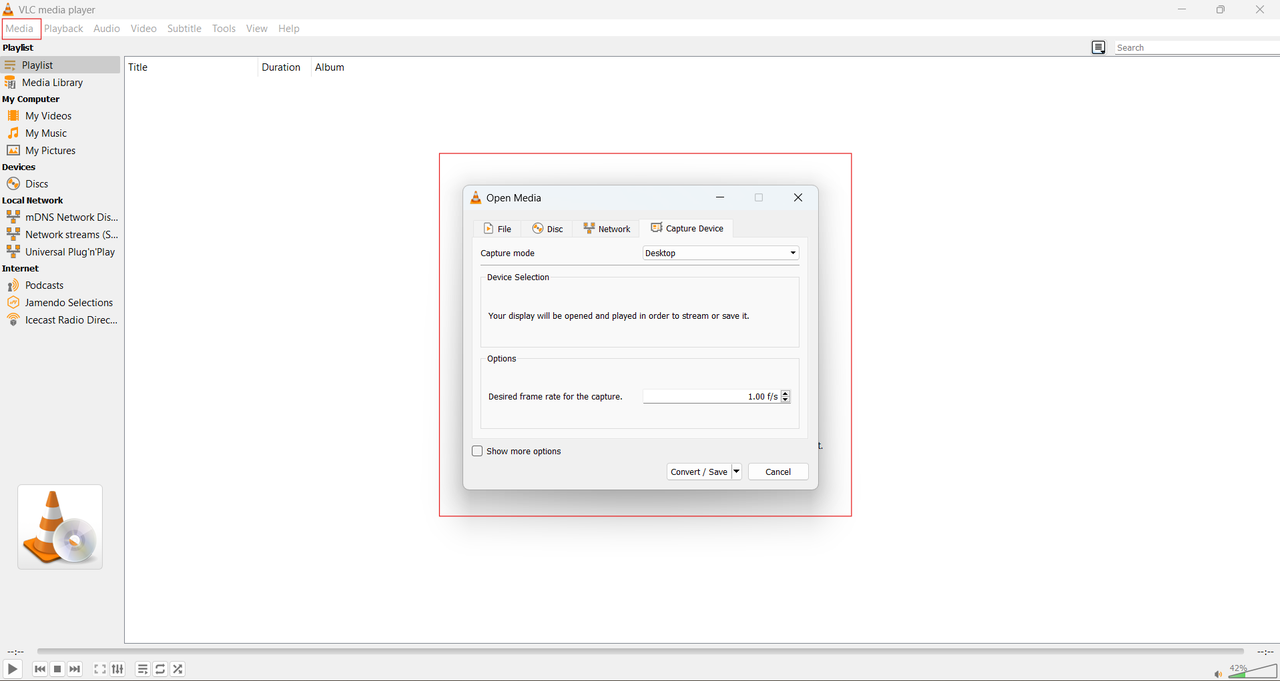The height and width of the screenshot is (681, 1280).
Task: Sort playlist by Duration column
Action: [285, 67]
